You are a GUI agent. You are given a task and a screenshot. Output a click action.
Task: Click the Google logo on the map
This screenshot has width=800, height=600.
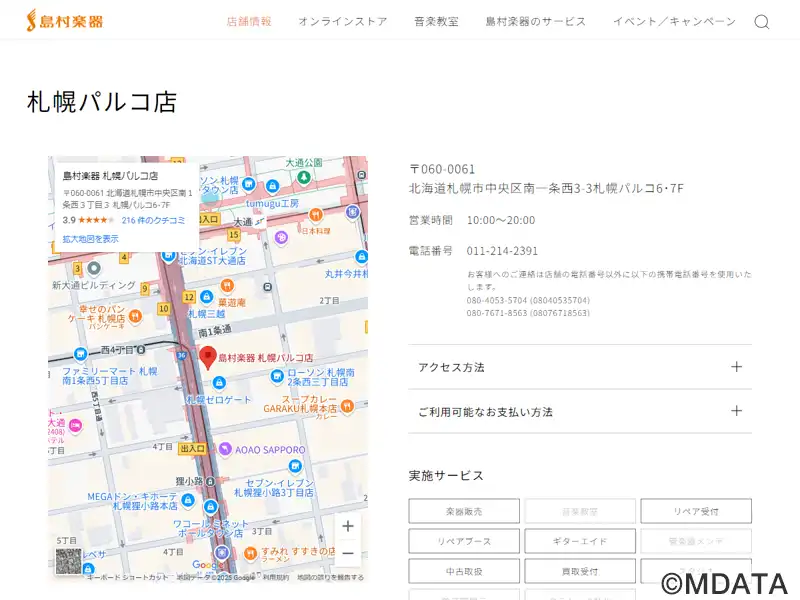click(207, 565)
